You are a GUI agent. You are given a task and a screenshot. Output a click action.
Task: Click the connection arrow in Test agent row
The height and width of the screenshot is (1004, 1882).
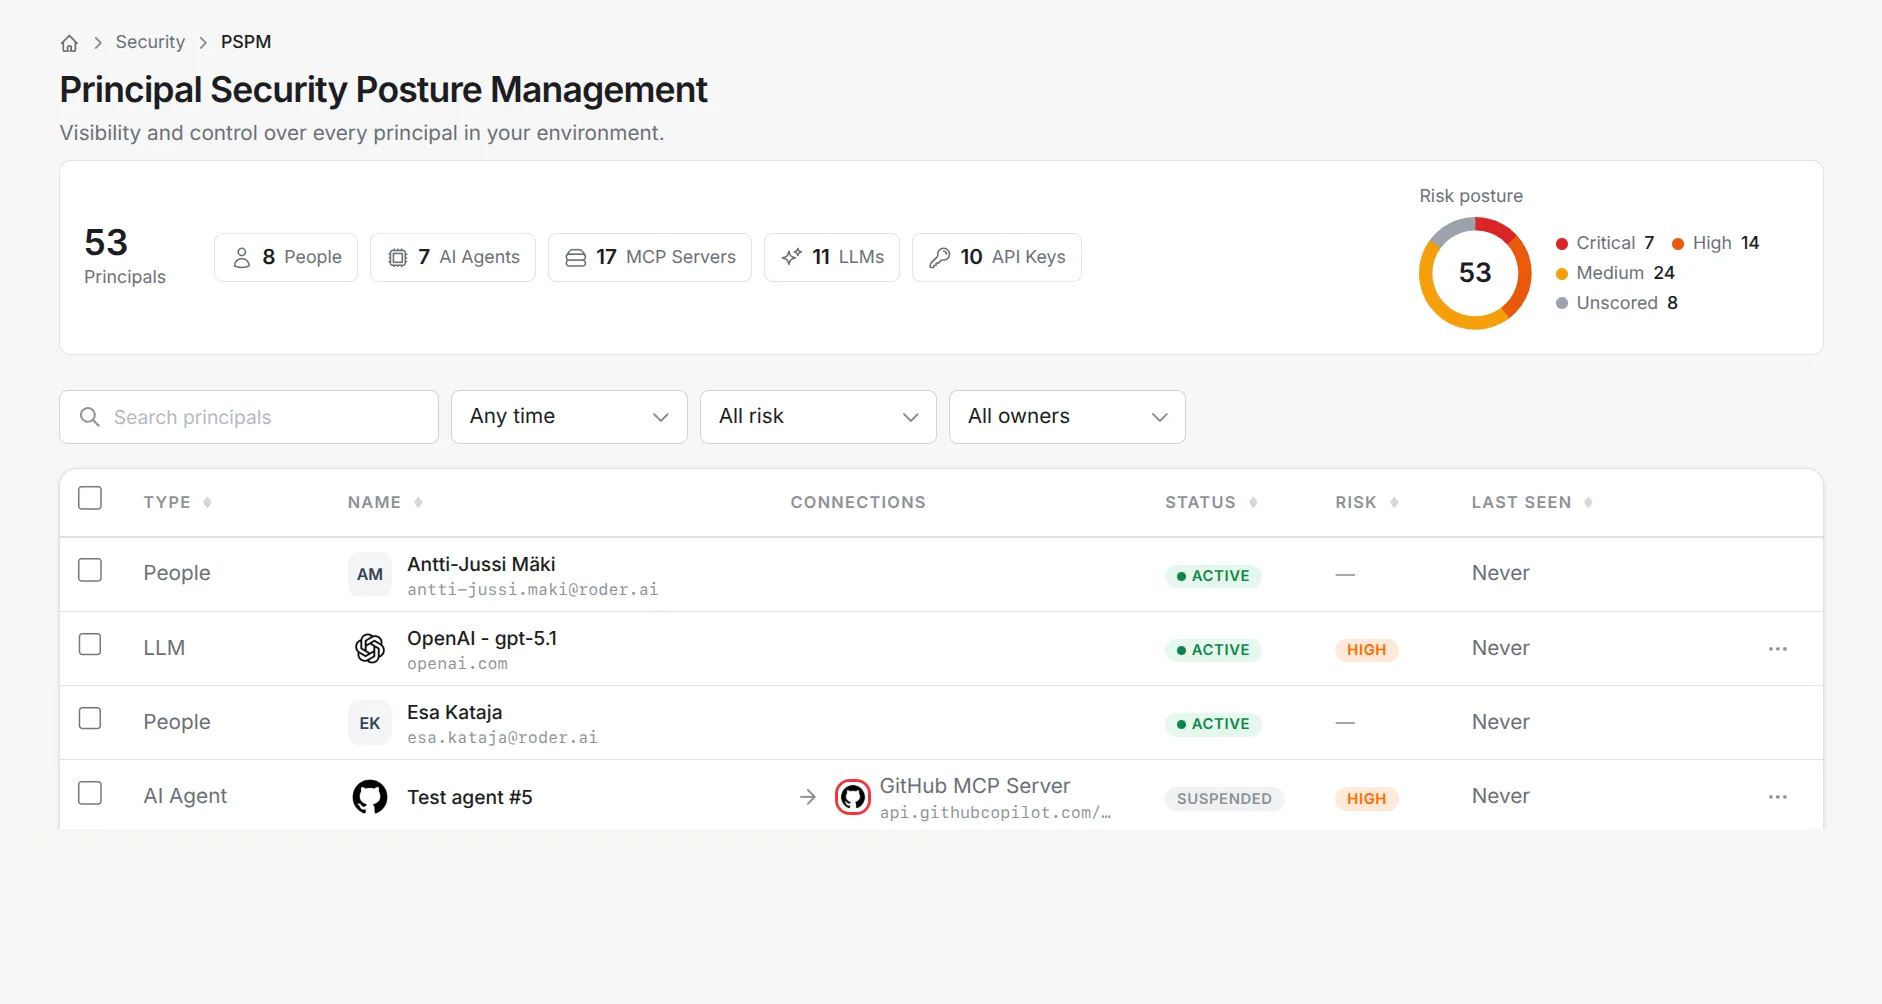(808, 797)
